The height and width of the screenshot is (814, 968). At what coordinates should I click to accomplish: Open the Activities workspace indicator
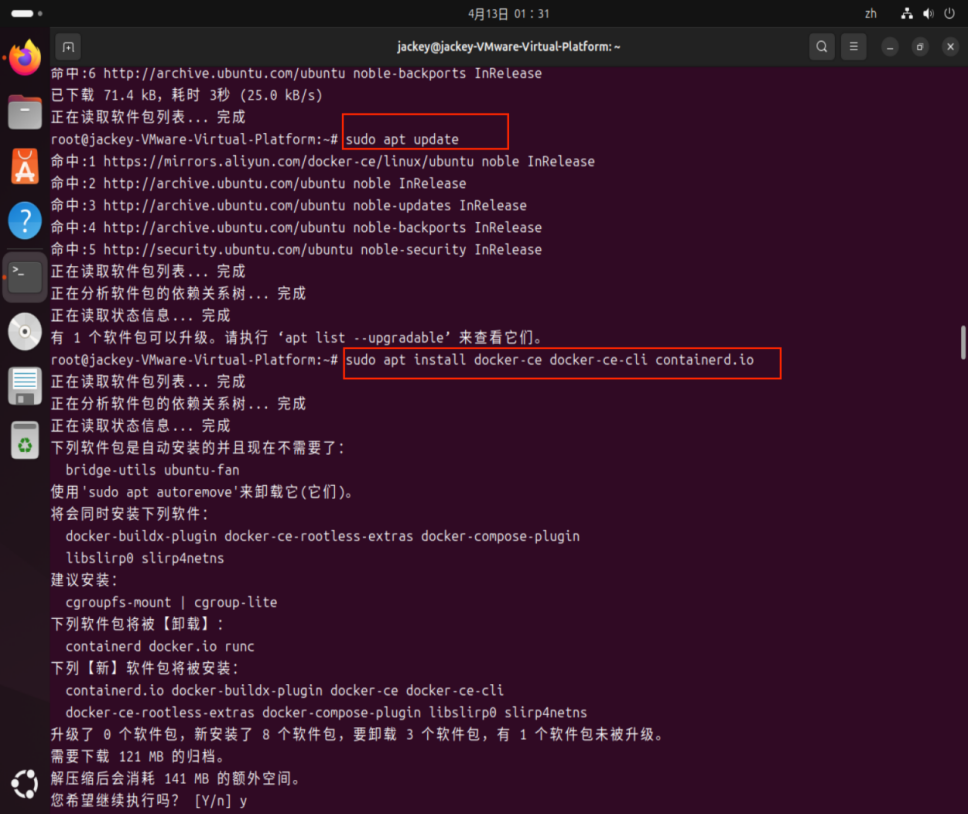[x=27, y=14]
